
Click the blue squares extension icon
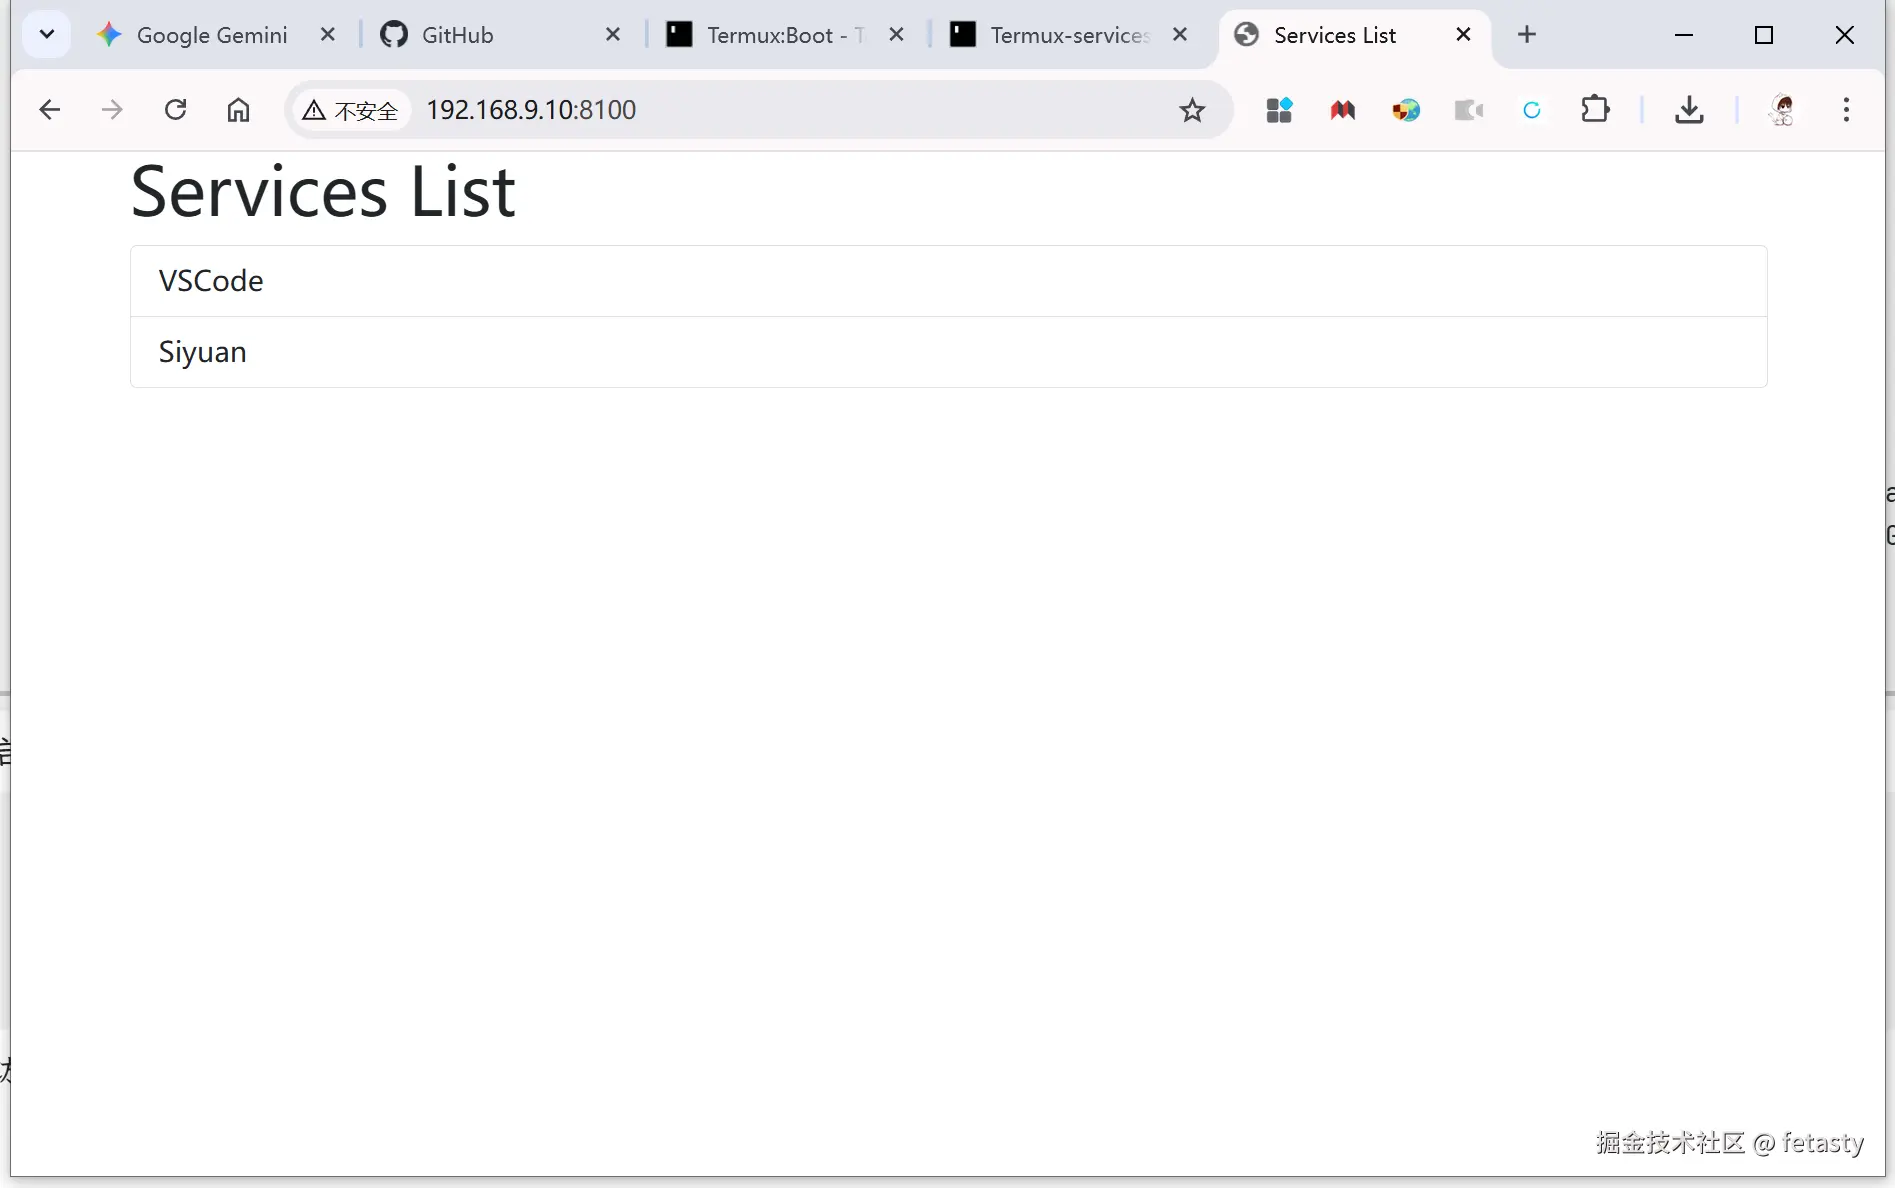[x=1279, y=110]
